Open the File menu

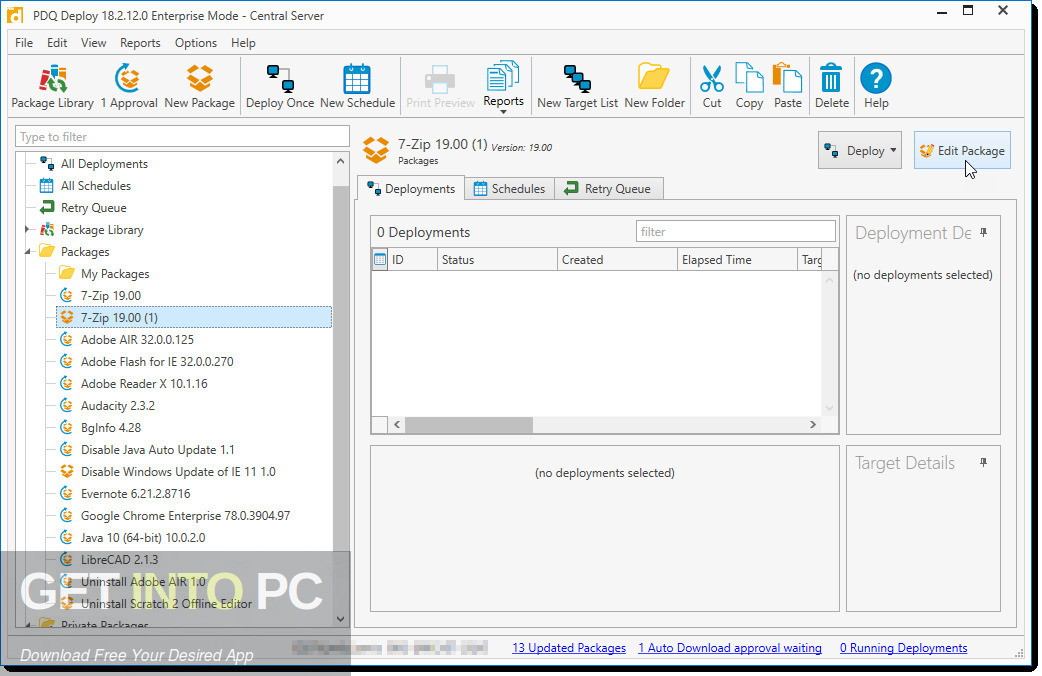24,43
